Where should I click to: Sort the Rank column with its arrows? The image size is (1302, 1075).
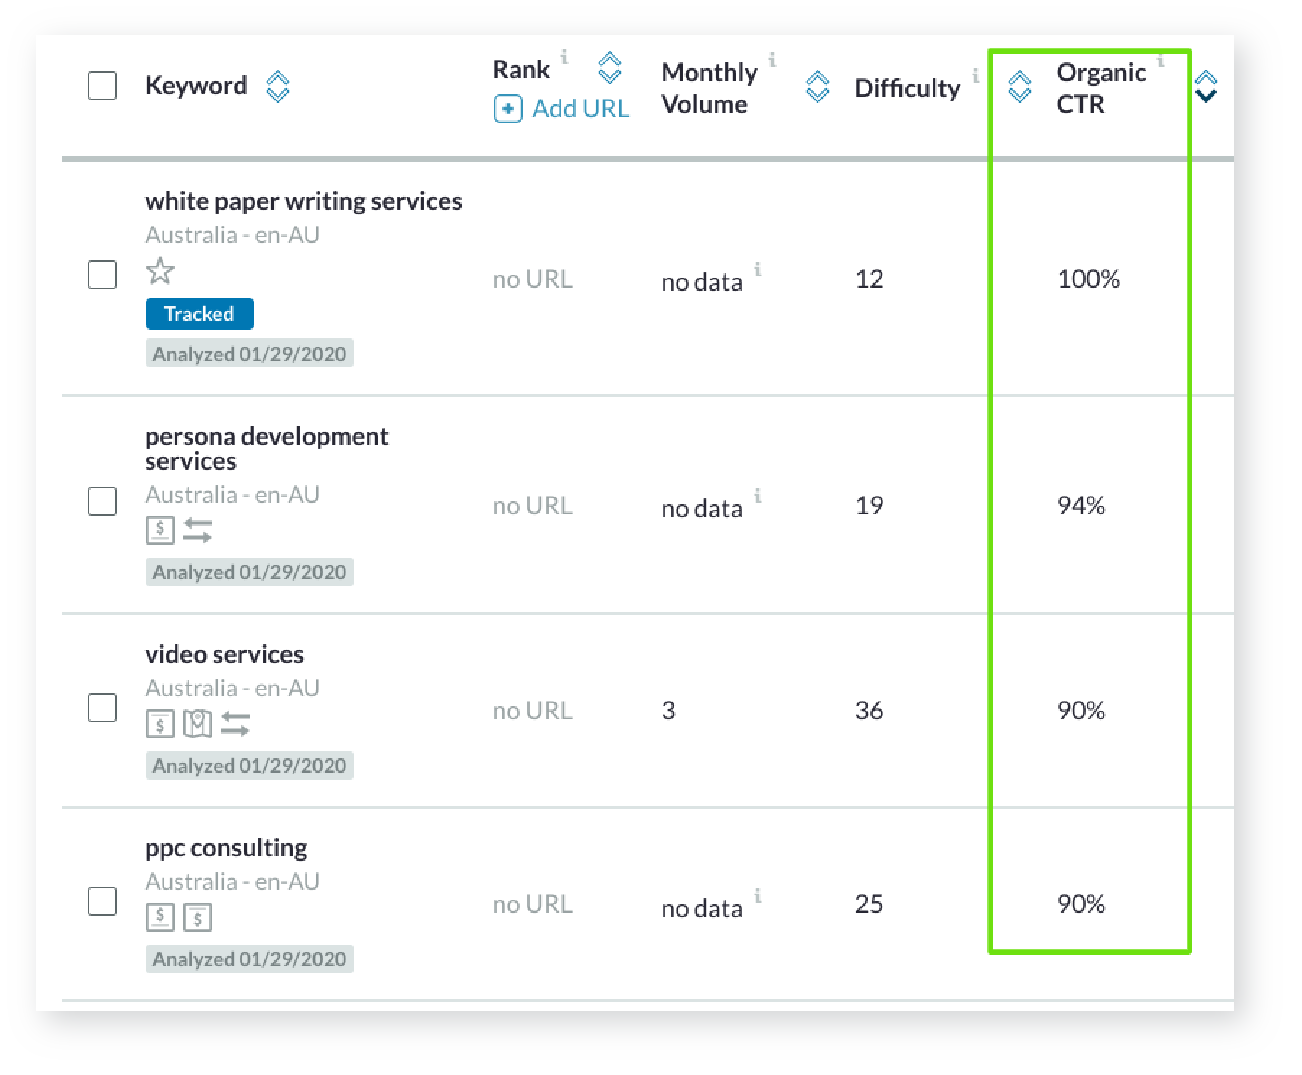coord(609,68)
